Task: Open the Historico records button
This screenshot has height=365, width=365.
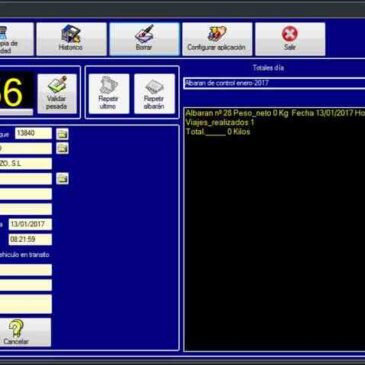Action: [x=71, y=39]
